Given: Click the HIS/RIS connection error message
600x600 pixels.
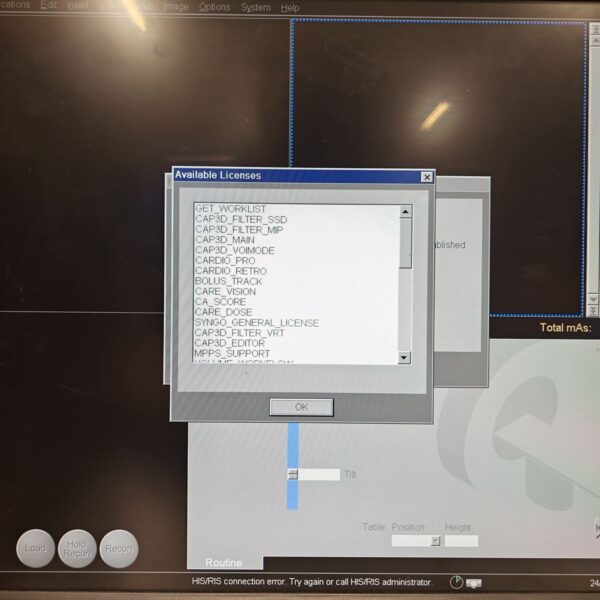Looking at the screenshot, I should click(311, 582).
